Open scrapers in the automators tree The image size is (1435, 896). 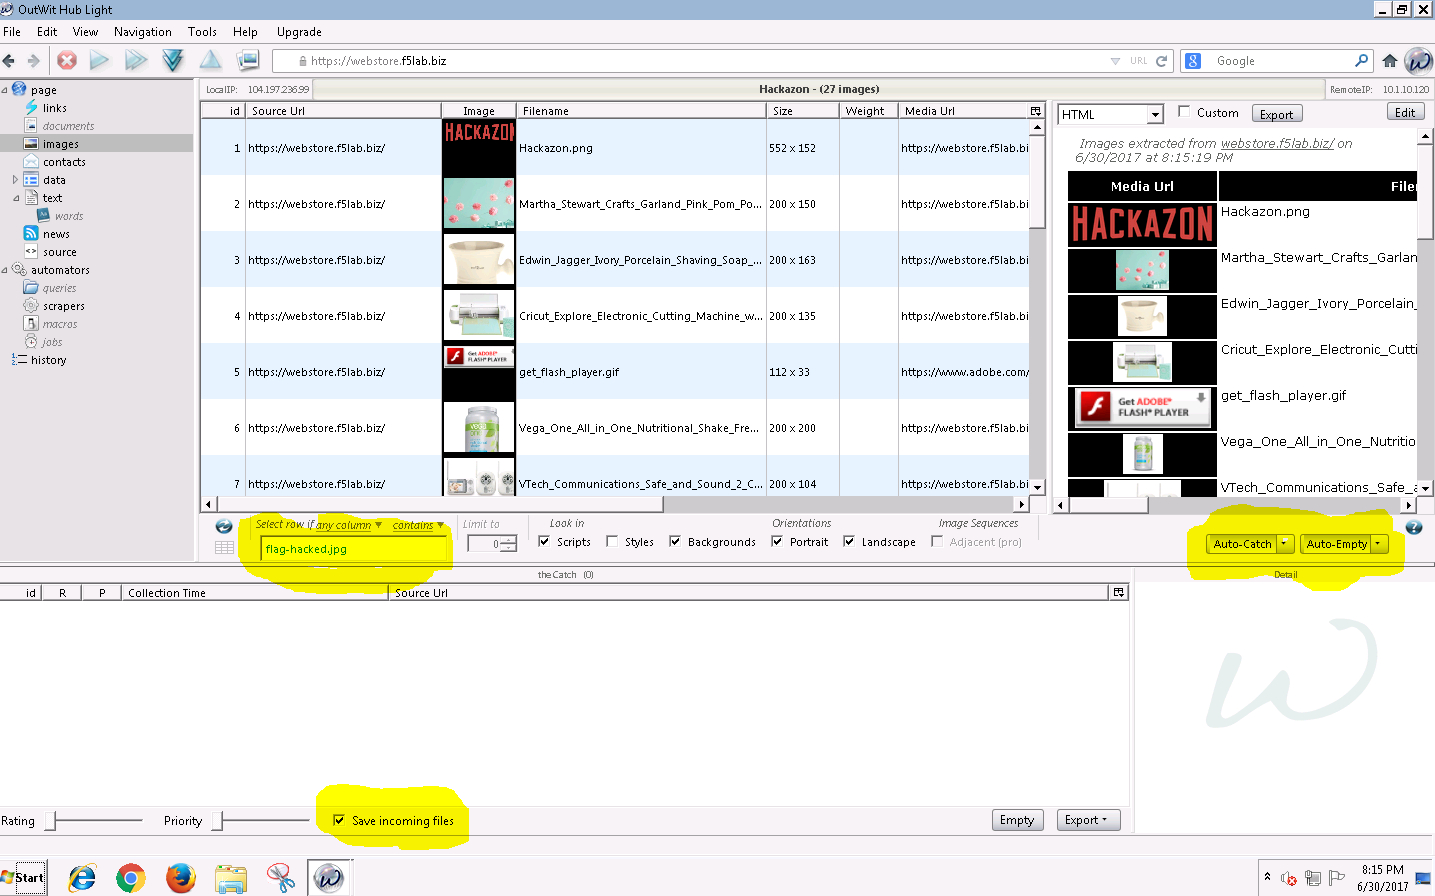point(64,306)
